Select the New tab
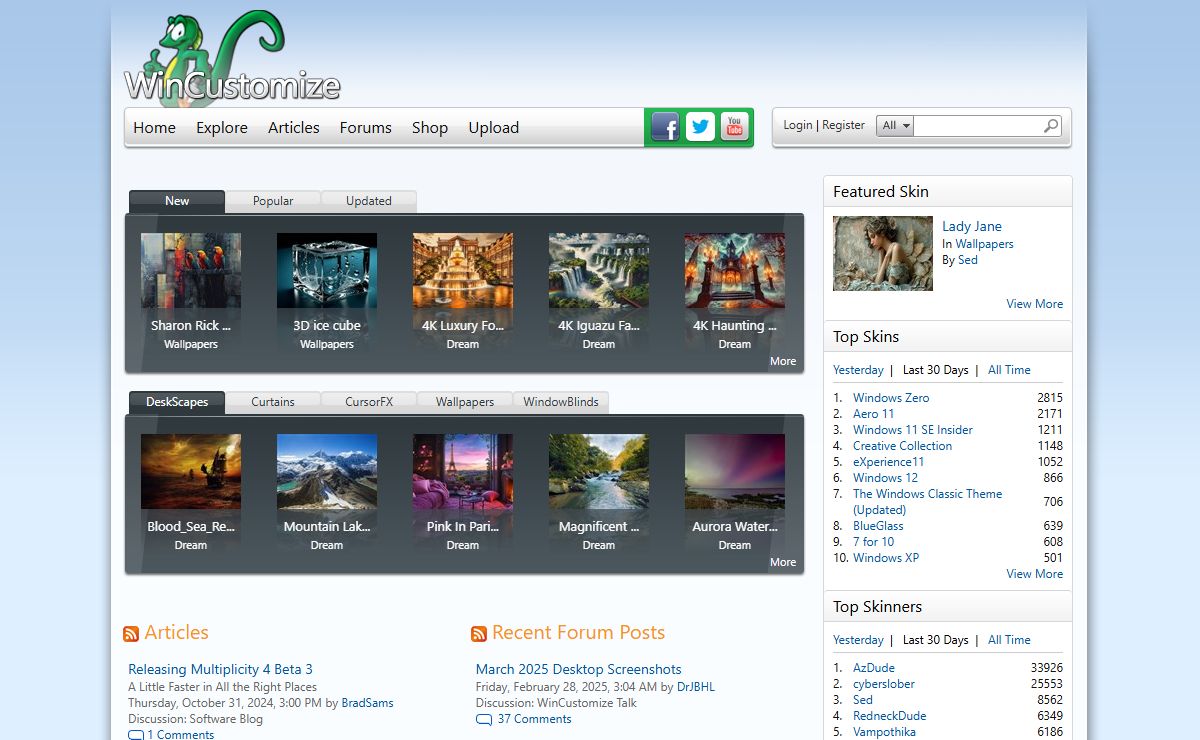Screen dimensions: 1200x740 pos(177,201)
